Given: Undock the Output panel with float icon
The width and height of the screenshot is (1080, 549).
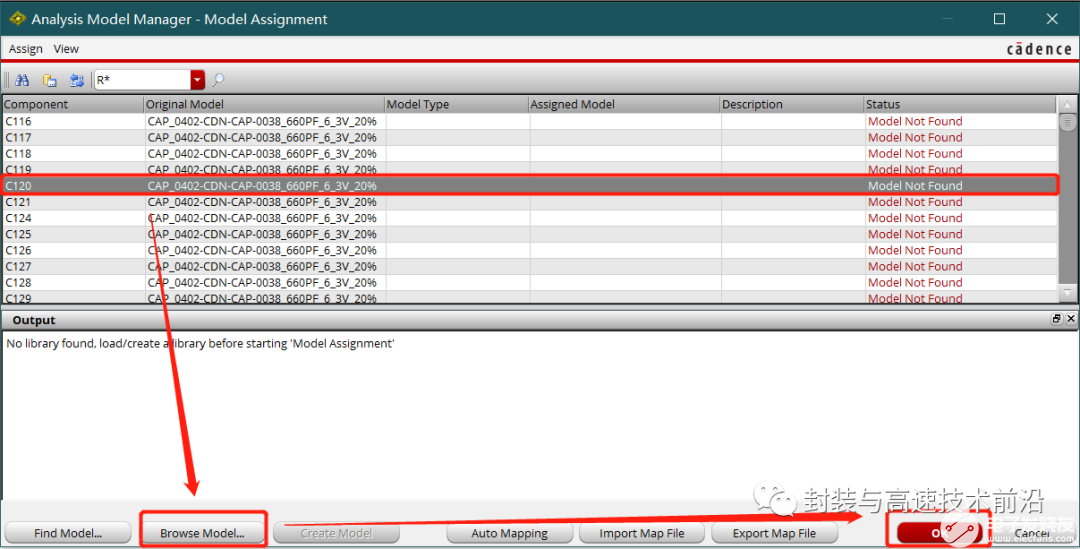Looking at the screenshot, I should (1057, 319).
